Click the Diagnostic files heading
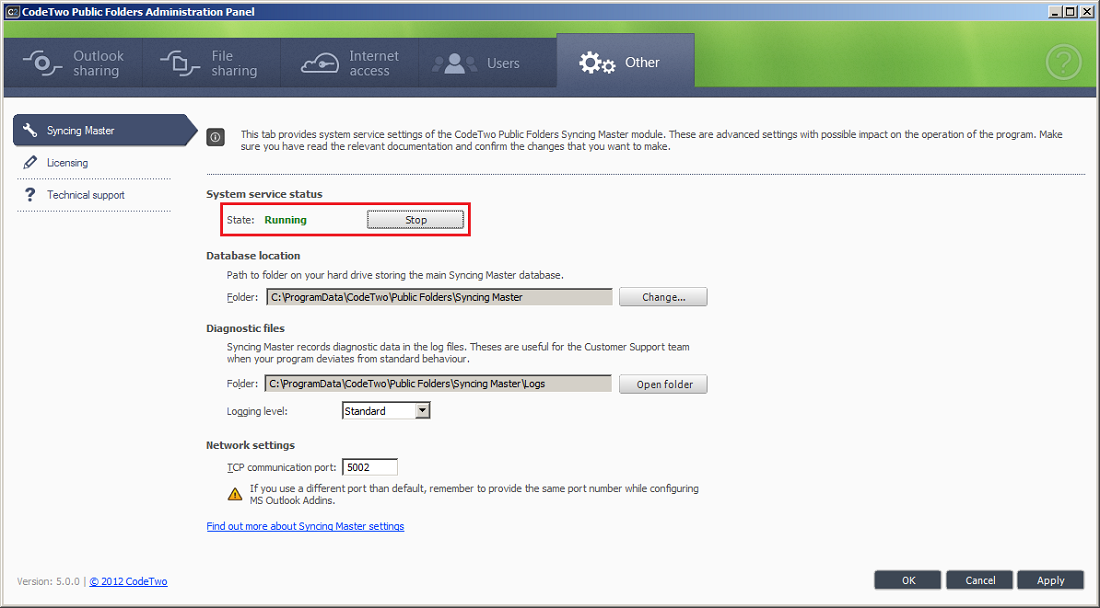Viewport: 1100px width, 608px height. click(246, 328)
